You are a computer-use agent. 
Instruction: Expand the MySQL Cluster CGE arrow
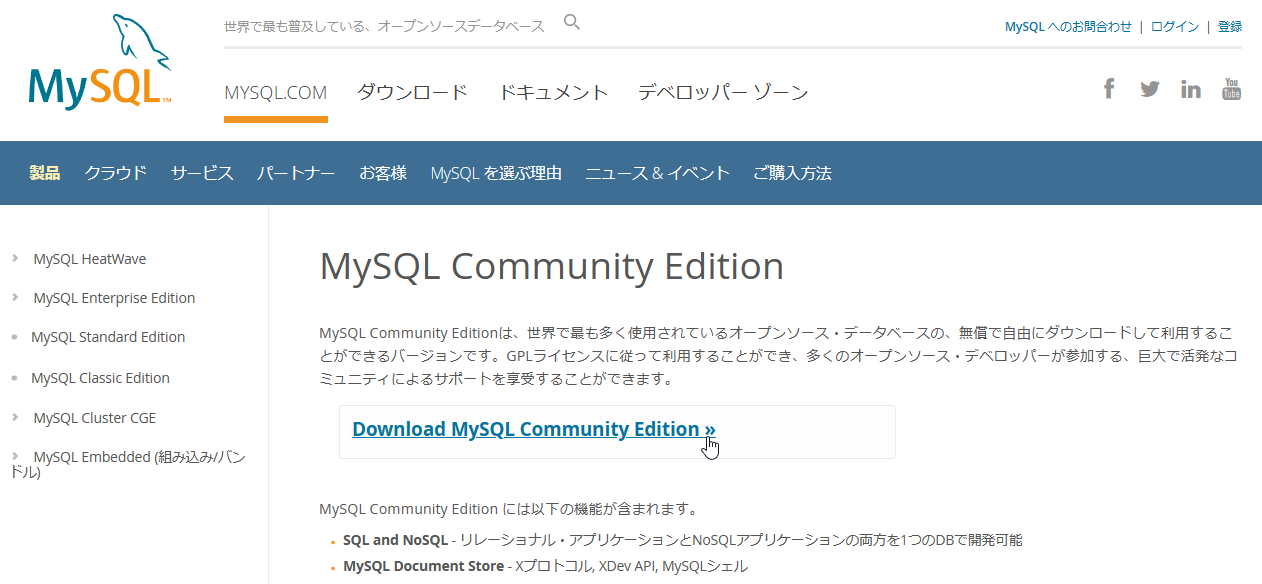(x=15, y=417)
